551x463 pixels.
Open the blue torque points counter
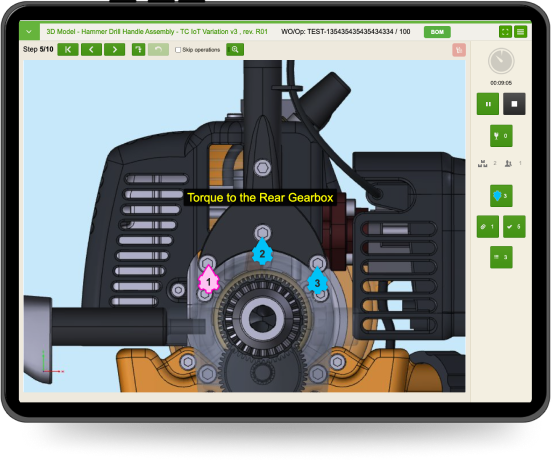pos(501,196)
